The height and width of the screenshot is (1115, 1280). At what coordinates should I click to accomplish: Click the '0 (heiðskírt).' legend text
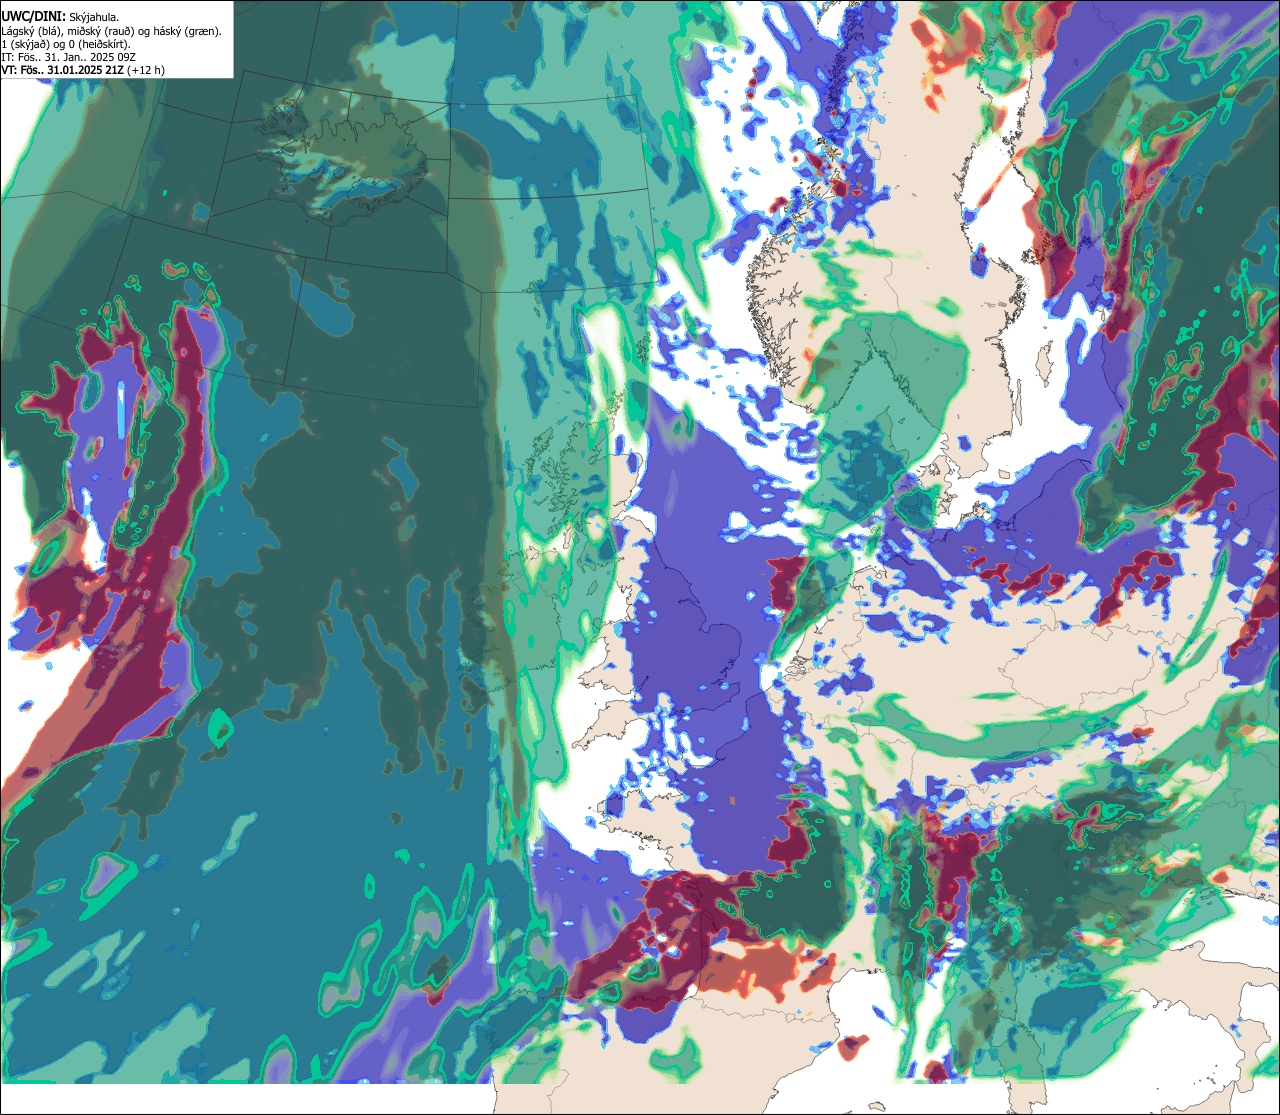[x=99, y=44]
